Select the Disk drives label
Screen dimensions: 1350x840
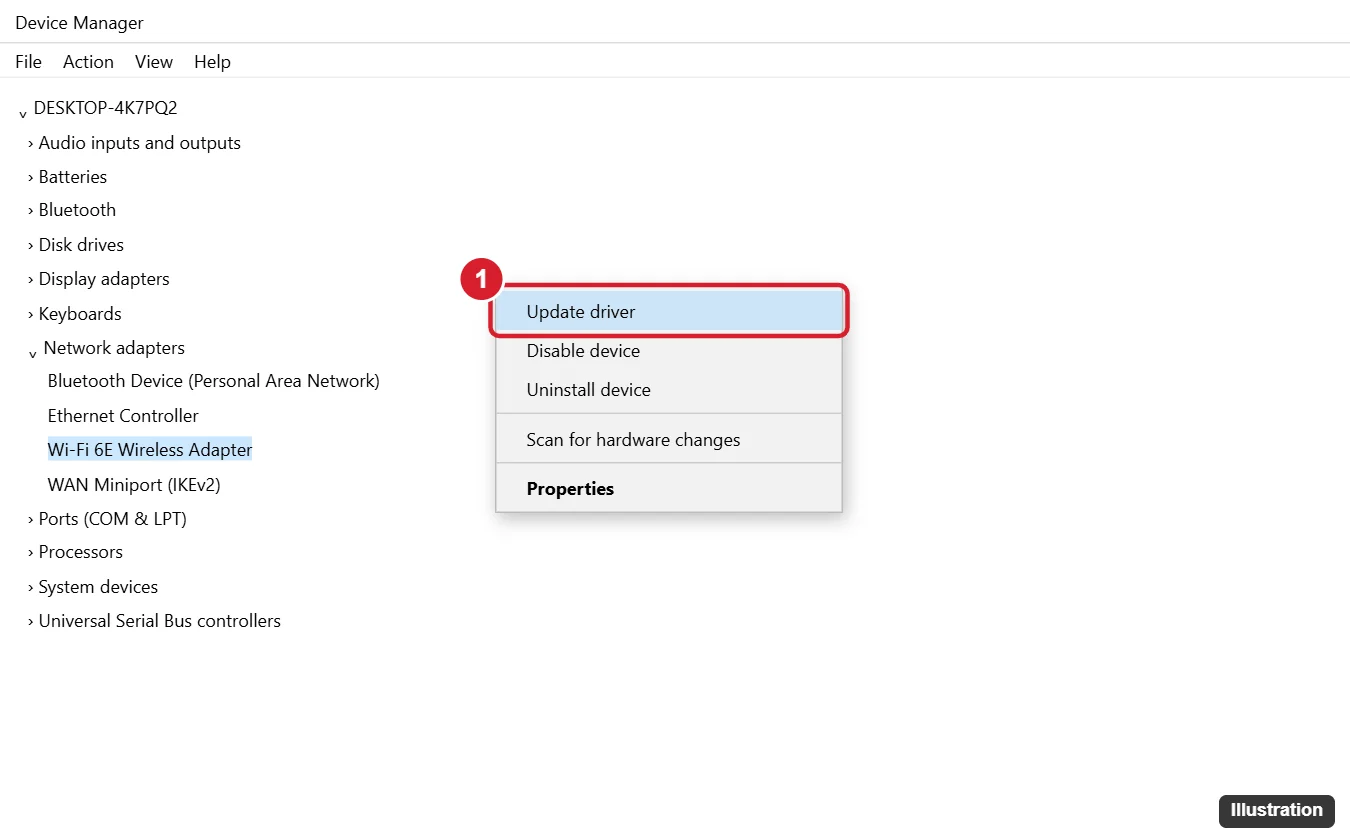(81, 245)
